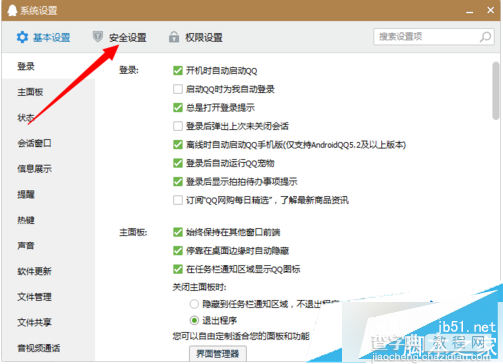Click the 界面管理器 button
Screen dimensions: 503x364
pyautogui.click(x=218, y=354)
